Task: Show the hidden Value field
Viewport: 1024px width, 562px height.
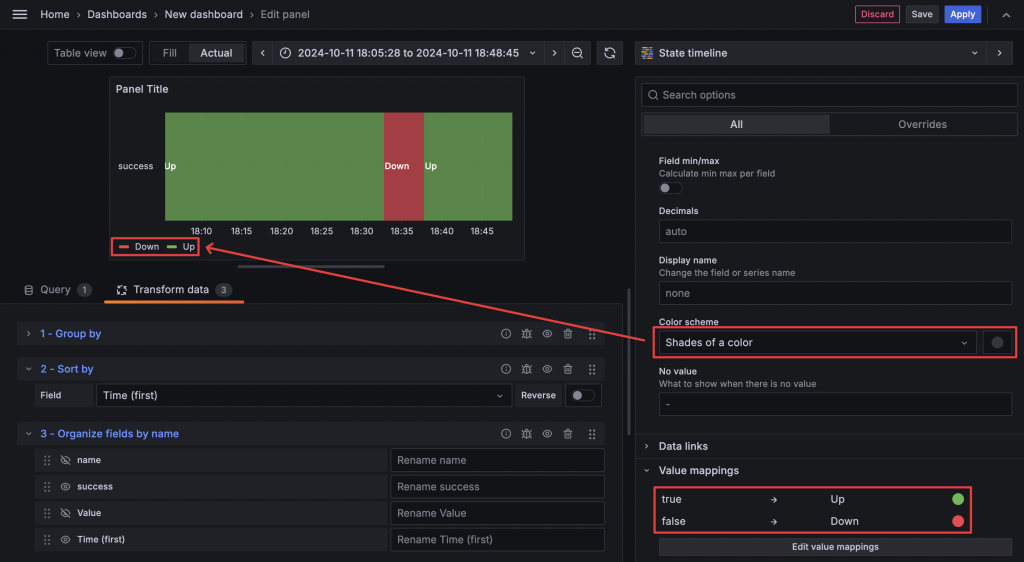Action: click(x=65, y=513)
